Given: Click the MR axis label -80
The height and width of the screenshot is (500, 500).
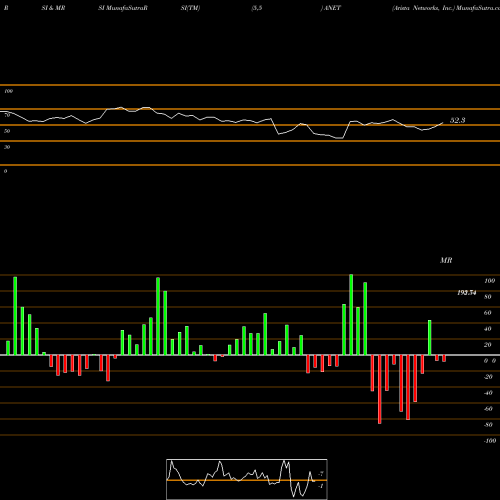Looking at the screenshot, I should coord(488,425).
